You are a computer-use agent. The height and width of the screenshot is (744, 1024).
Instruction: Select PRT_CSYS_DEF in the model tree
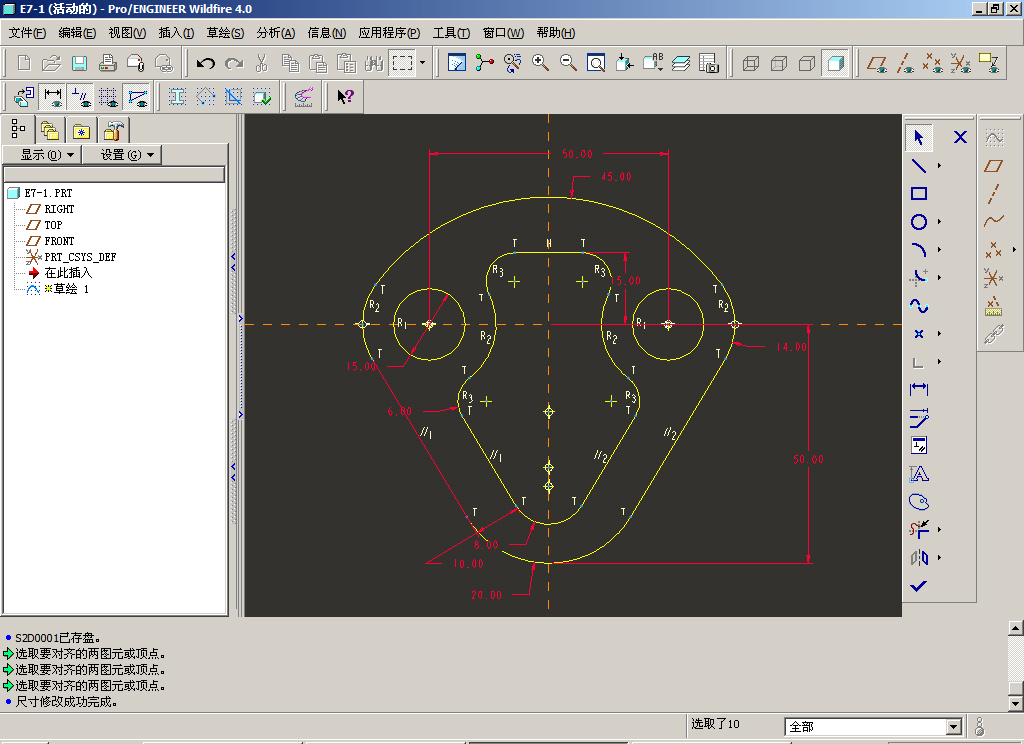(80, 257)
